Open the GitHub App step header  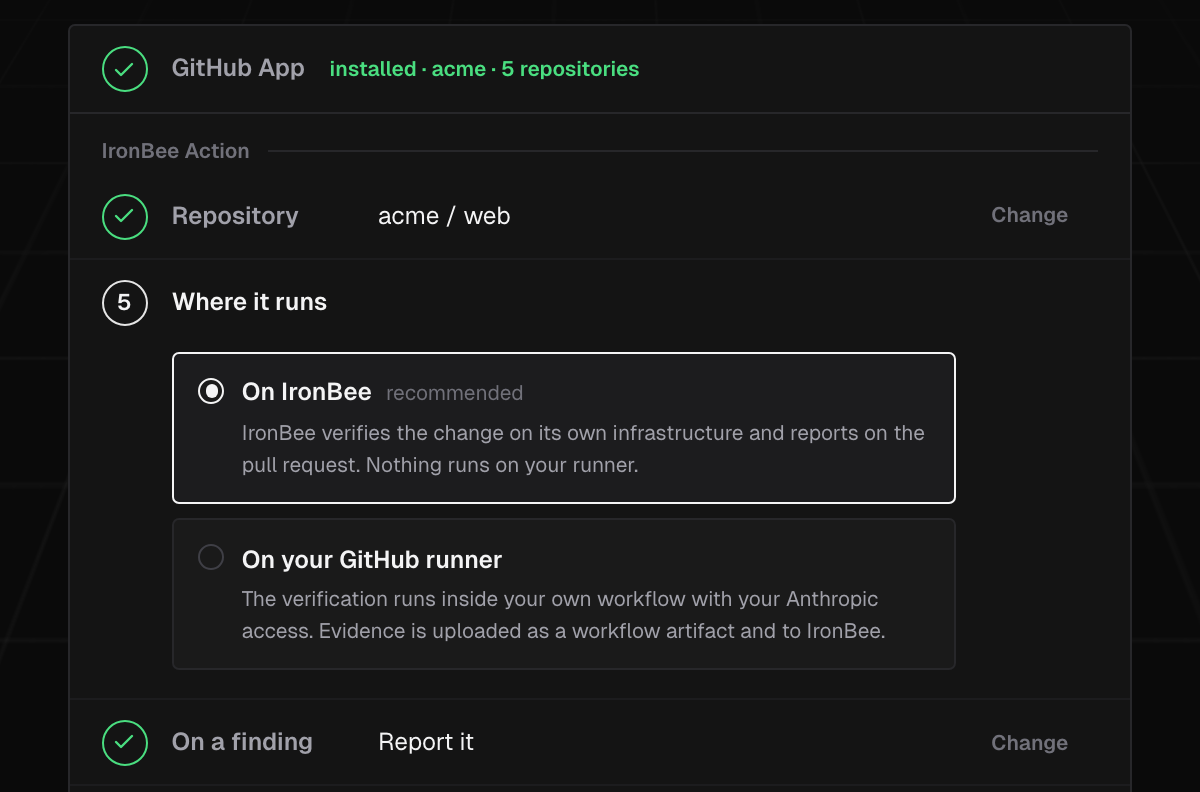click(600, 69)
